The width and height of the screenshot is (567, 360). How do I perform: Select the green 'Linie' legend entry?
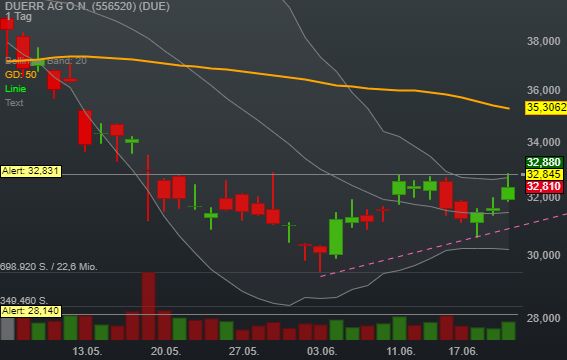(x=16, y=89)
